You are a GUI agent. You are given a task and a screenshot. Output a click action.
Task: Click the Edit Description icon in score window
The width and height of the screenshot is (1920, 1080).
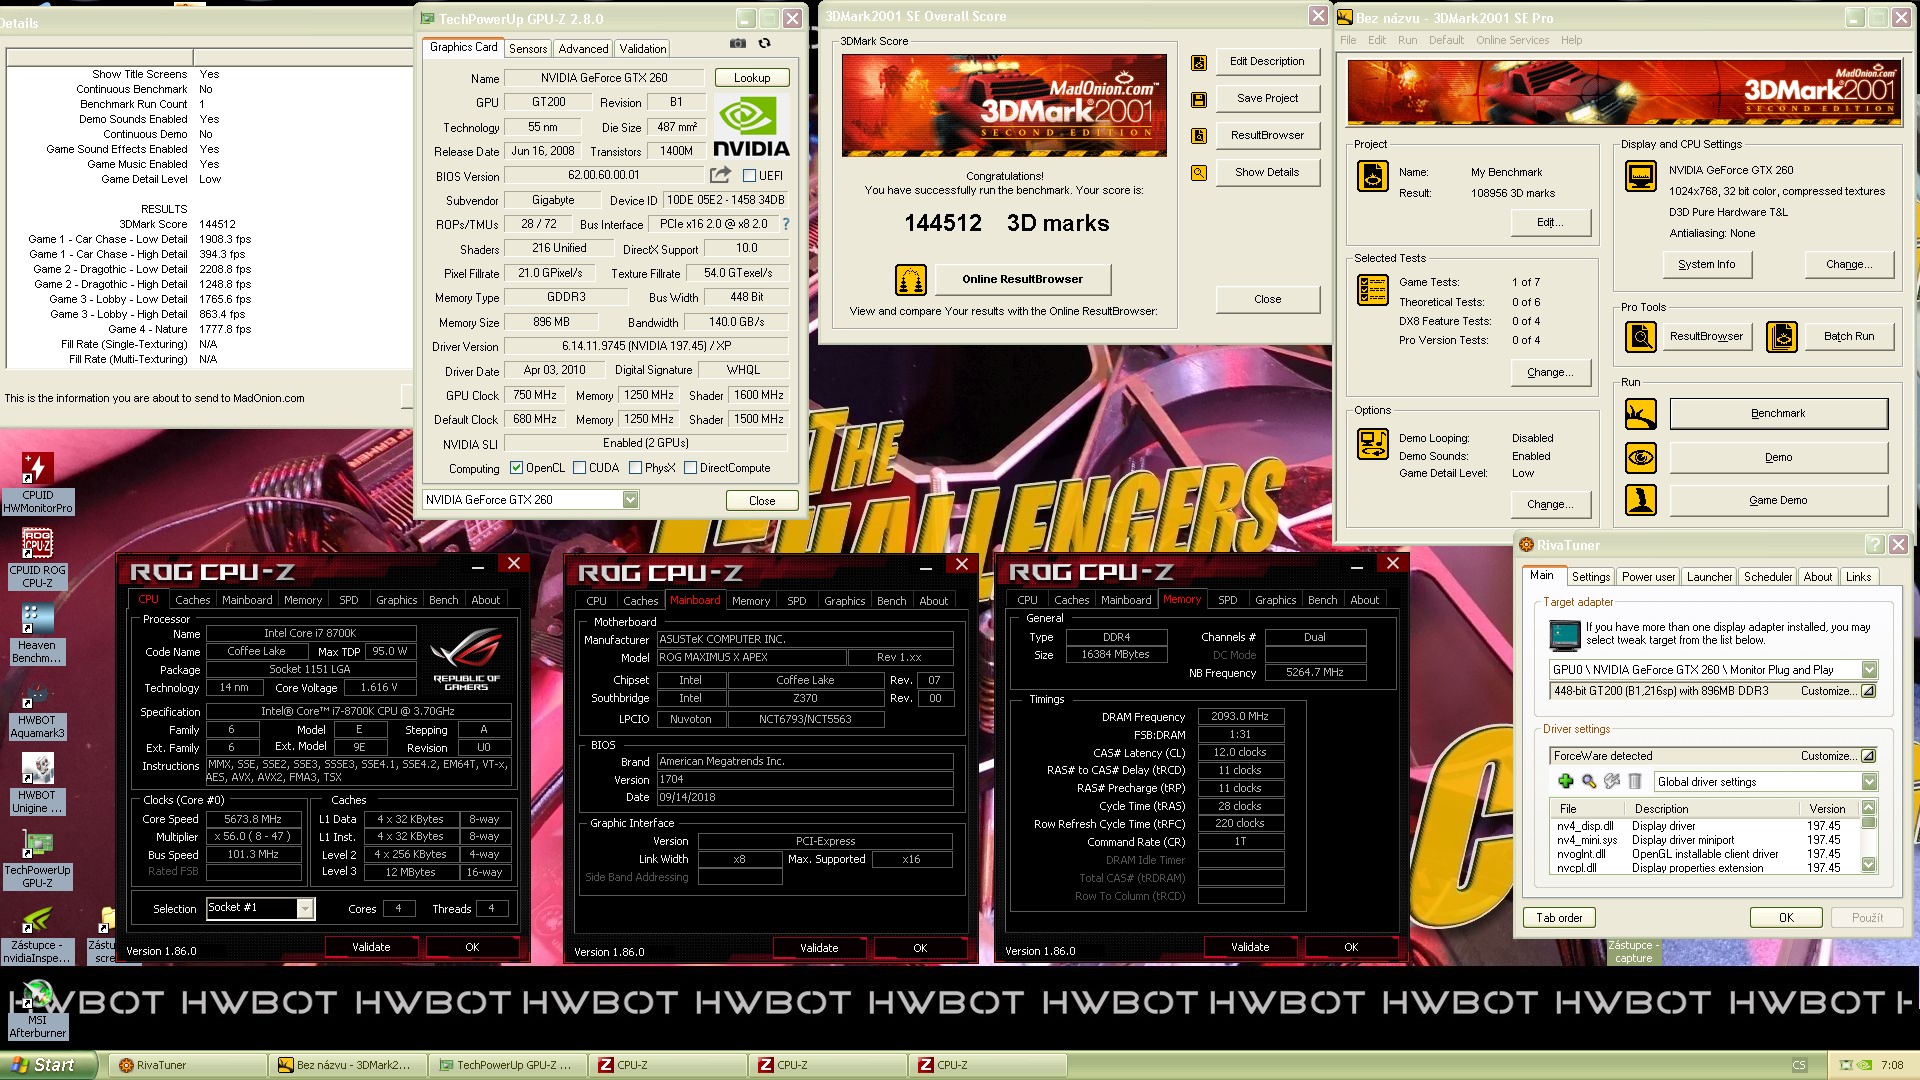coord(1199,63)
